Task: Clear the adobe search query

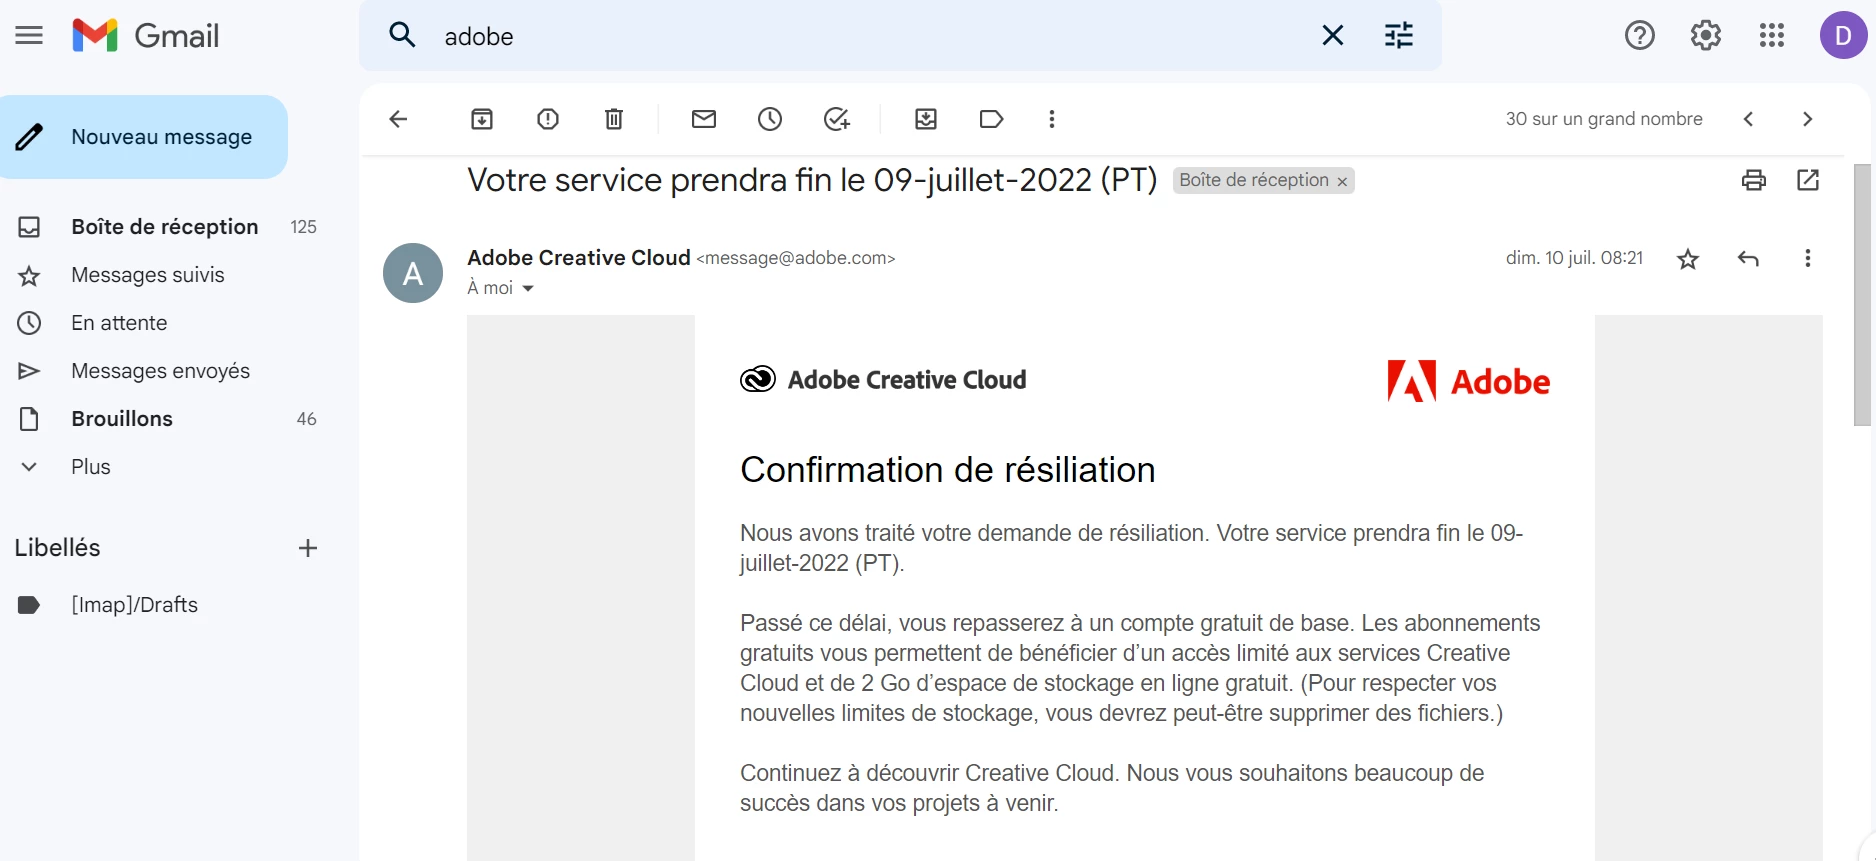Action: pyautogui.click(x=1332, y=36)
